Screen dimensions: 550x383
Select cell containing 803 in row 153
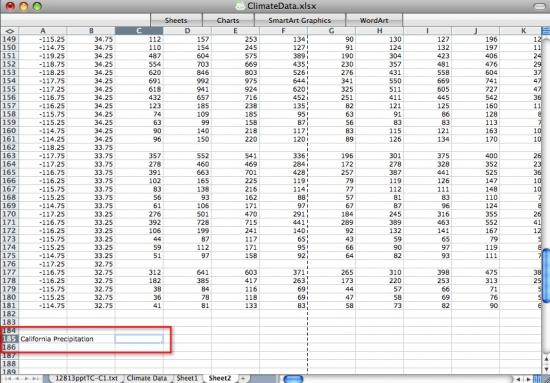(x=235, y=73)
